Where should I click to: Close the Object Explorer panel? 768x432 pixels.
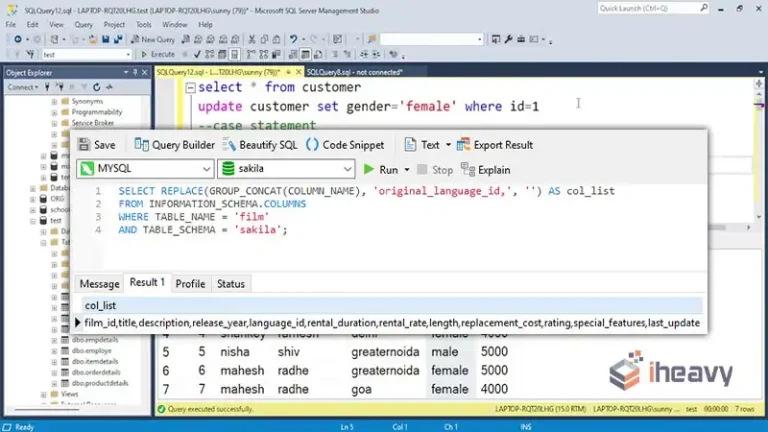click(144, 72)
